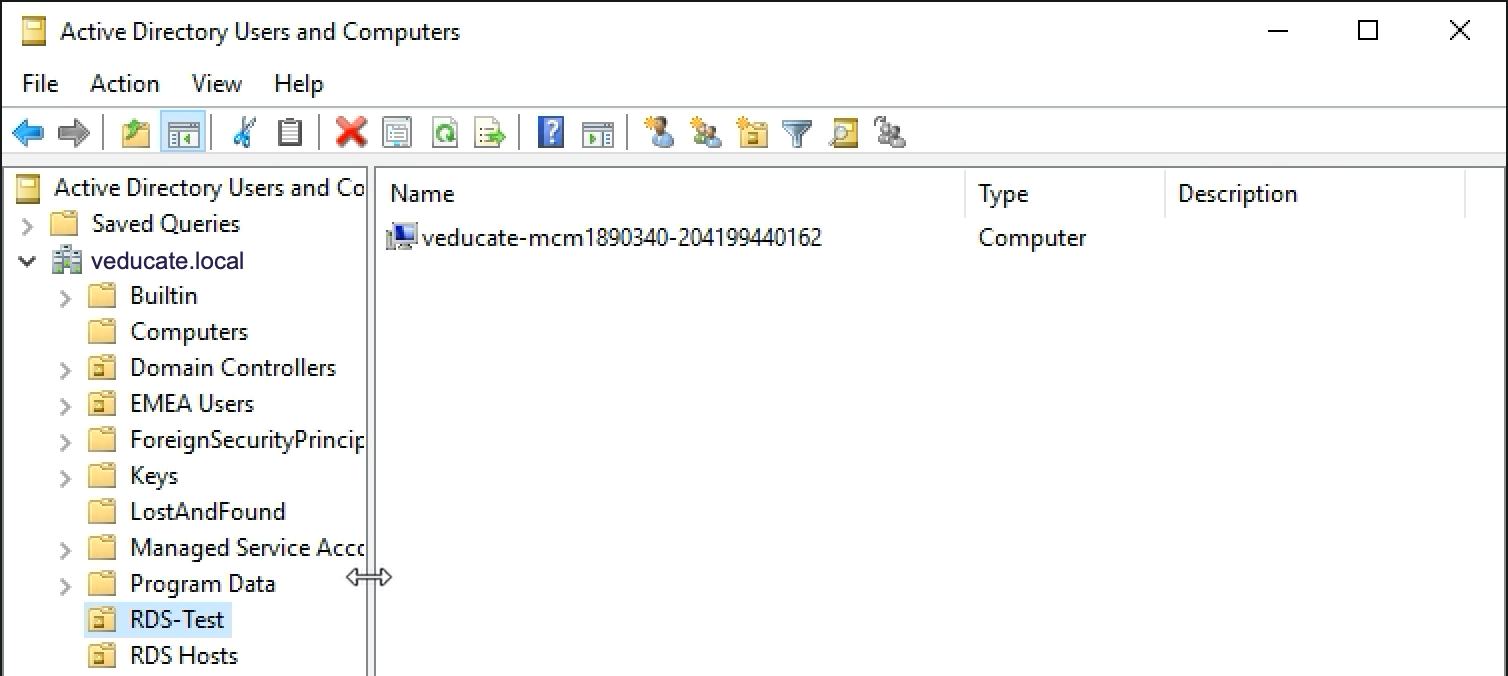The height and width of the screenshot is (676, 1508).
Task: Expand the ForeignSecurityPrincipals container
Action: coord(66,441)
